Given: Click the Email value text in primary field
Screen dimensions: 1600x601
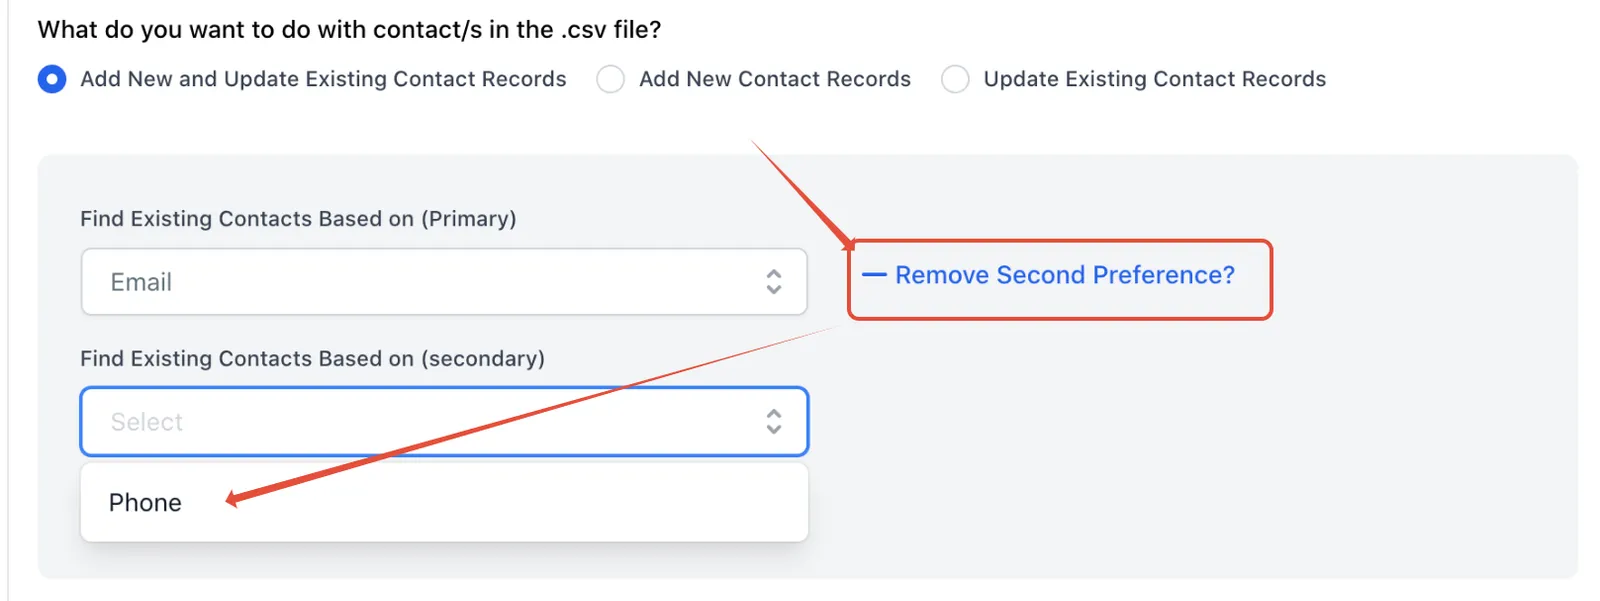Looking at the screenshot, I should tap(141, 282).
